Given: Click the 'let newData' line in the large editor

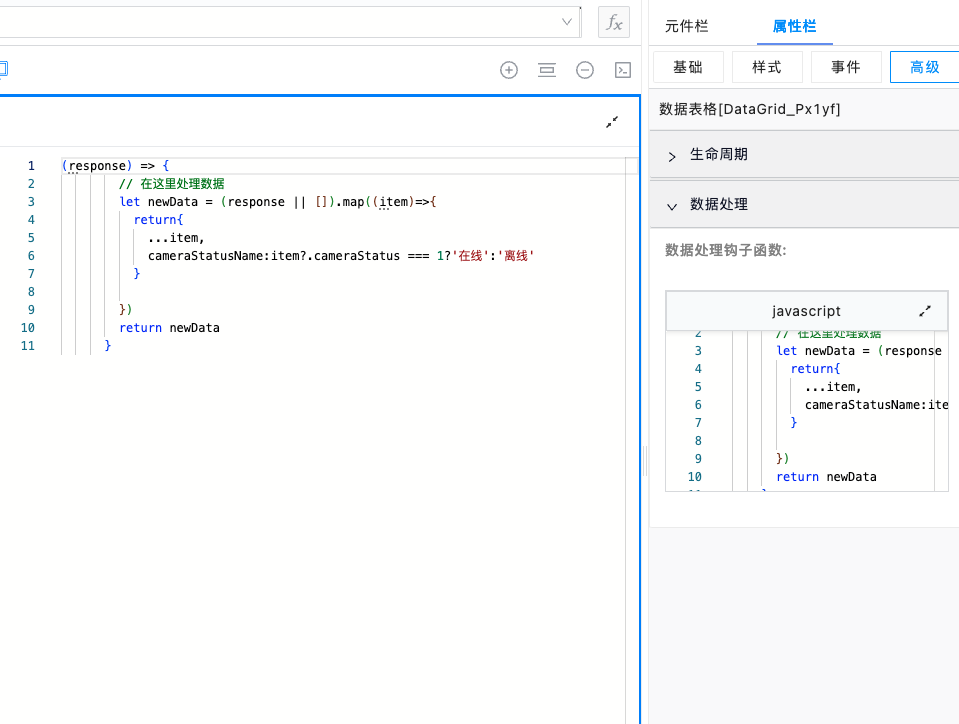Looking at the screenshot, I should (x=278, y=202).
